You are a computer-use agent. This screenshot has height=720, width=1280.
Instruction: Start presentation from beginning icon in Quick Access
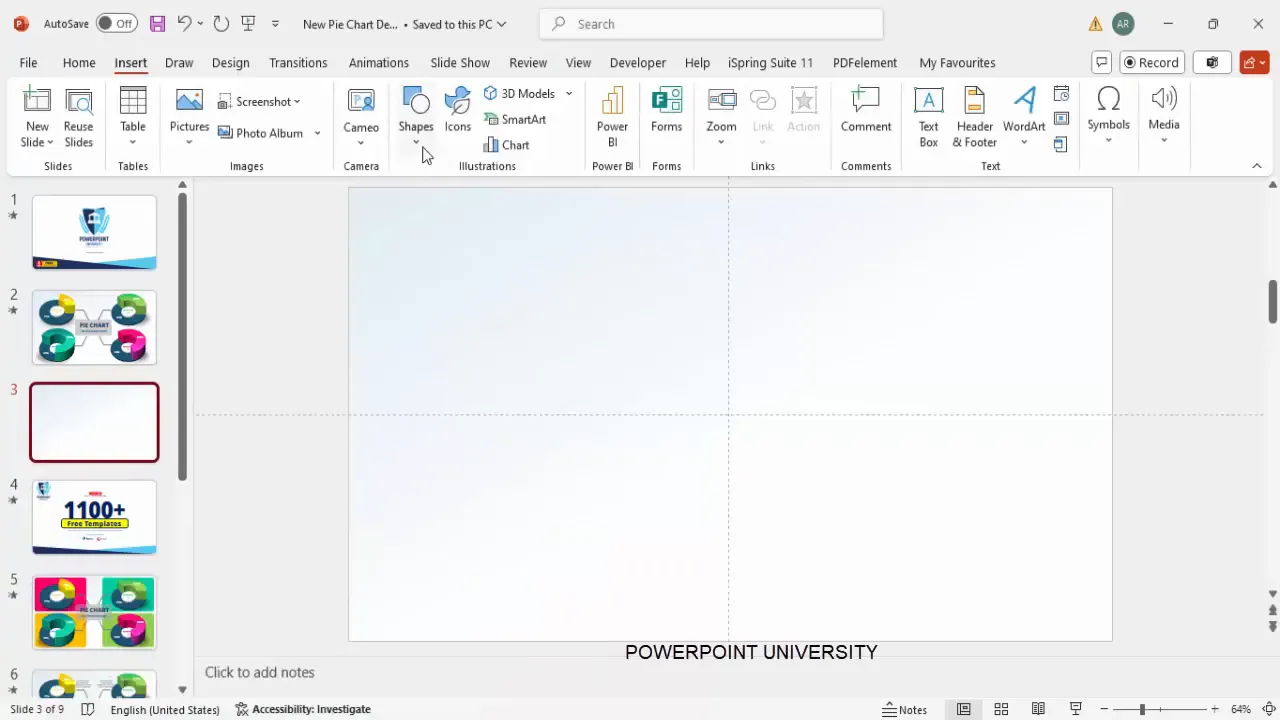click(249, 23)
